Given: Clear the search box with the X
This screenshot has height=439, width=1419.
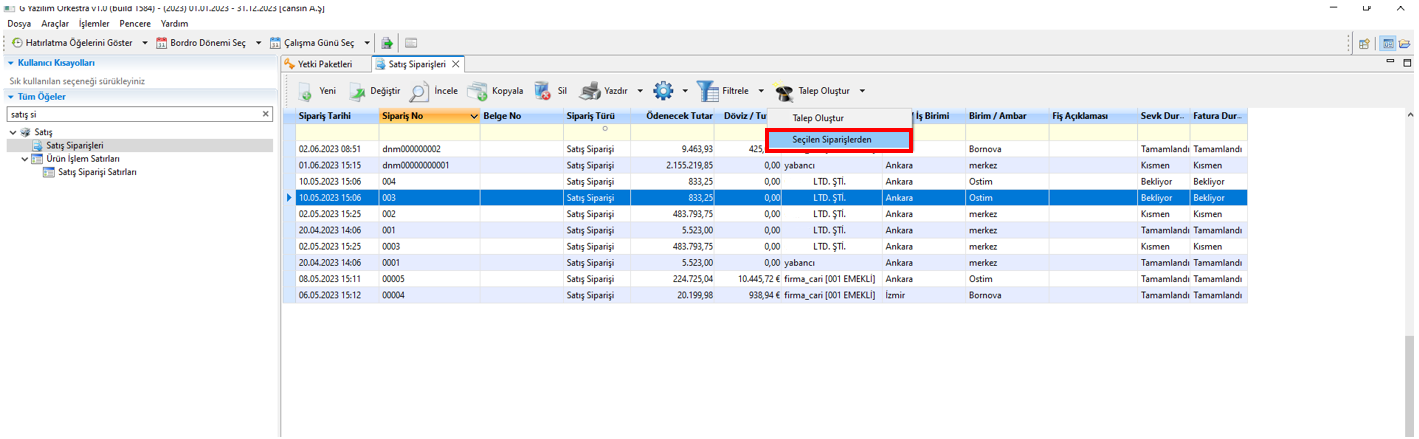Looking at the screenshot, I should (x=266, y=114).
